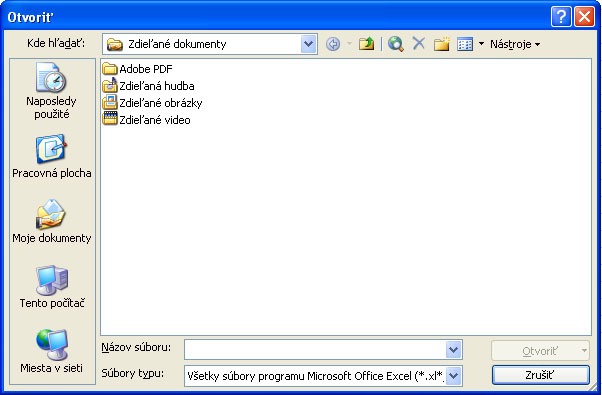This screenshot has width=602, height=395.
Task: Click the help question mark button
Action: click(561, 17)
